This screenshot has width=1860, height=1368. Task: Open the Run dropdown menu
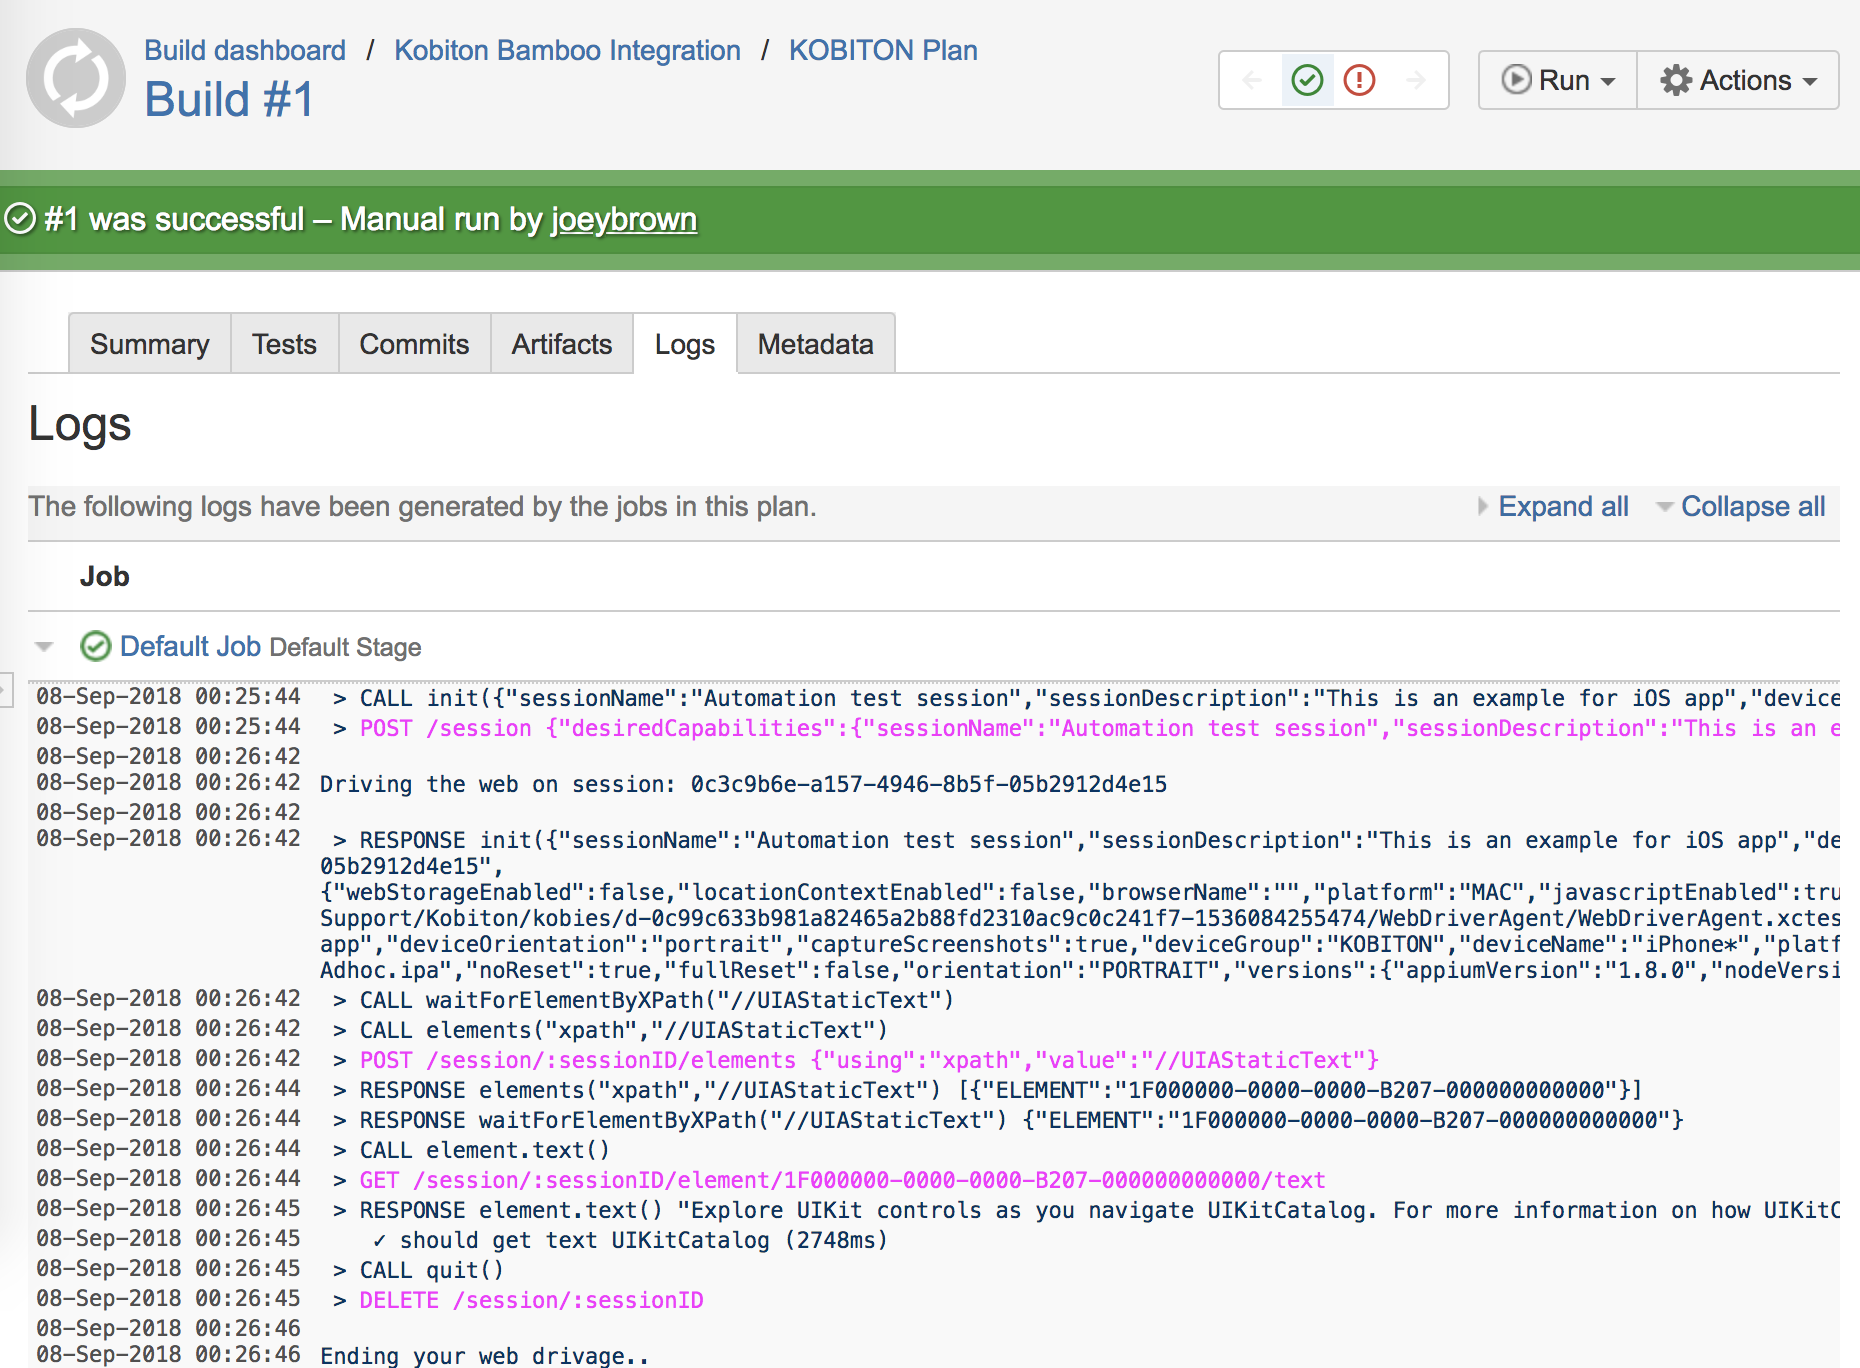(x=1558, y=80)
